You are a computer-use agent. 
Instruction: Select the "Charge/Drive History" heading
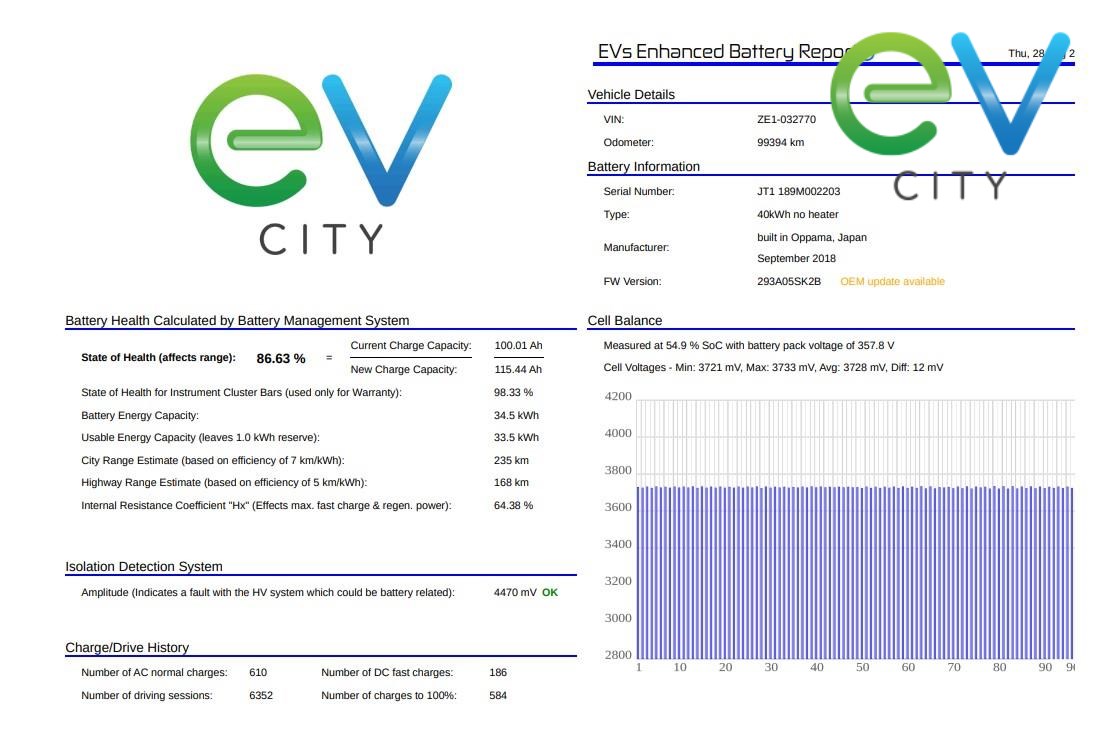[x=127, y=647]
